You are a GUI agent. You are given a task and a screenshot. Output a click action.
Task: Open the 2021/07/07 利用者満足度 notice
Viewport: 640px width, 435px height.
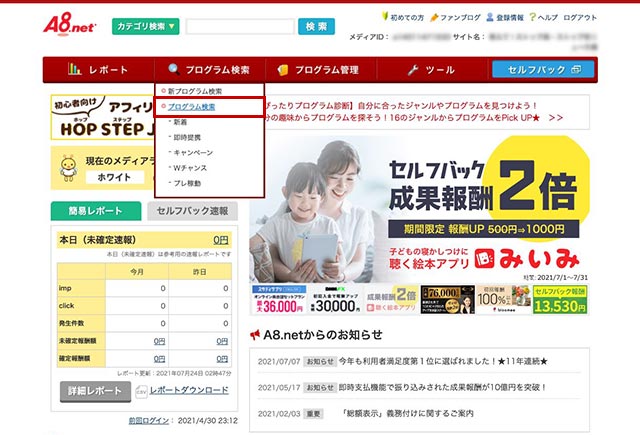pos(443,362)
